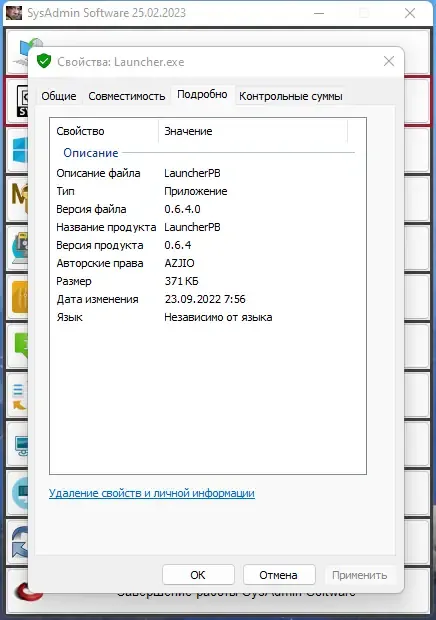Select the Название продукта property label
This screenshot has width=436, height=620.
pos(106,227)
